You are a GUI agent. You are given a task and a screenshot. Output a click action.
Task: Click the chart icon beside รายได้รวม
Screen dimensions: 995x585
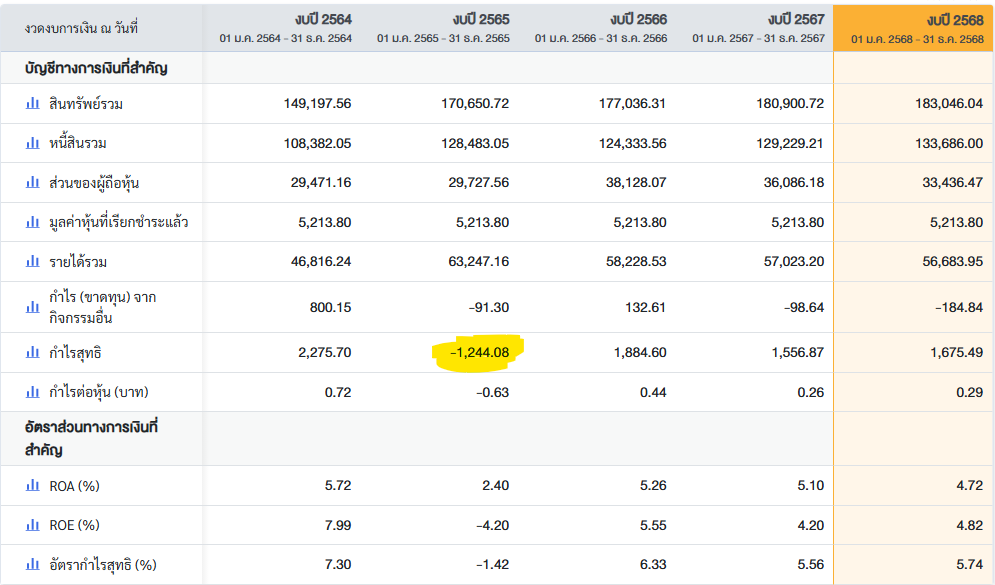33,262
